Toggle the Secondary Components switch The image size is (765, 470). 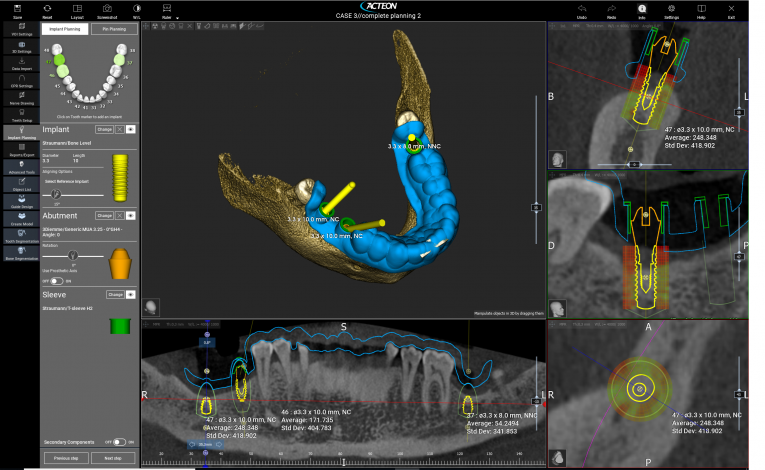[x=120, y=441]
